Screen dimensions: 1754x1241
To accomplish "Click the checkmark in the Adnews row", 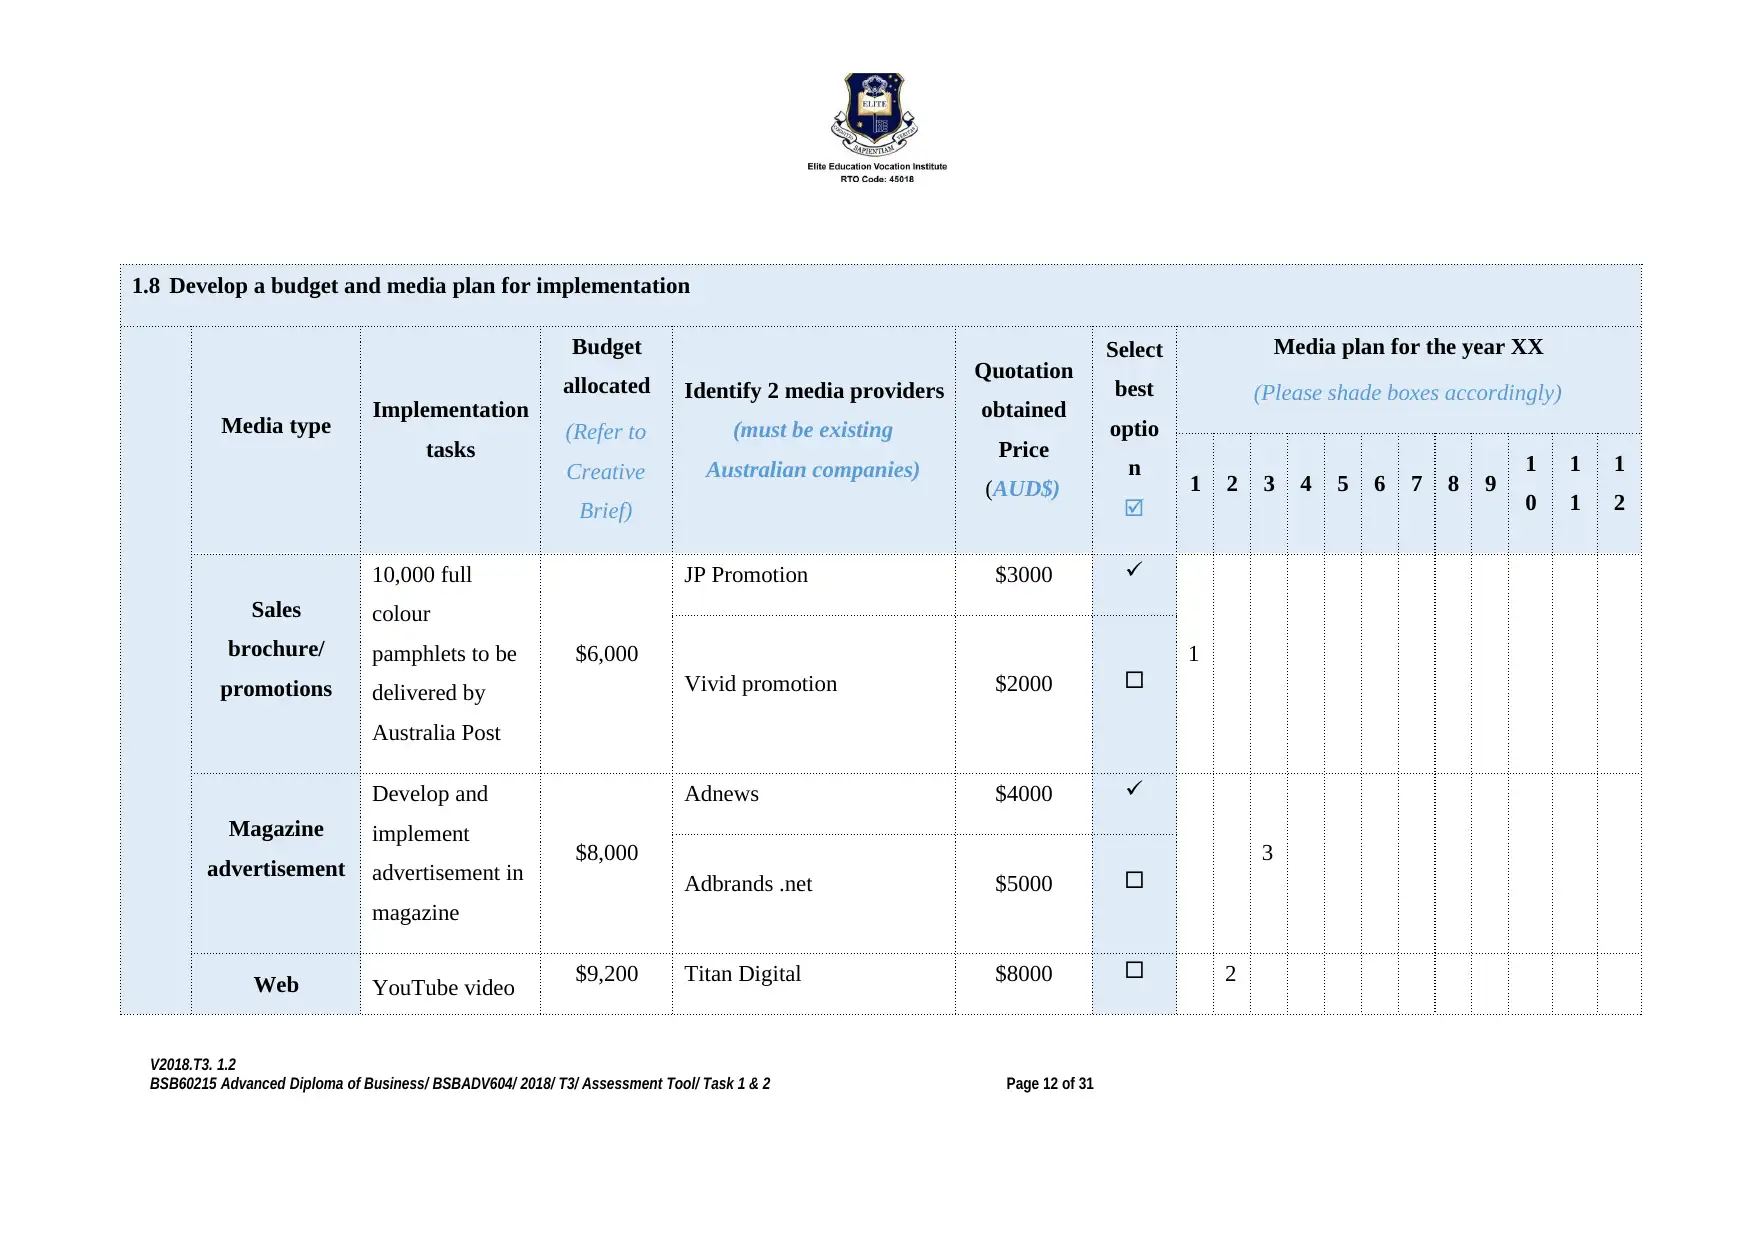I will coord(1134,788).
